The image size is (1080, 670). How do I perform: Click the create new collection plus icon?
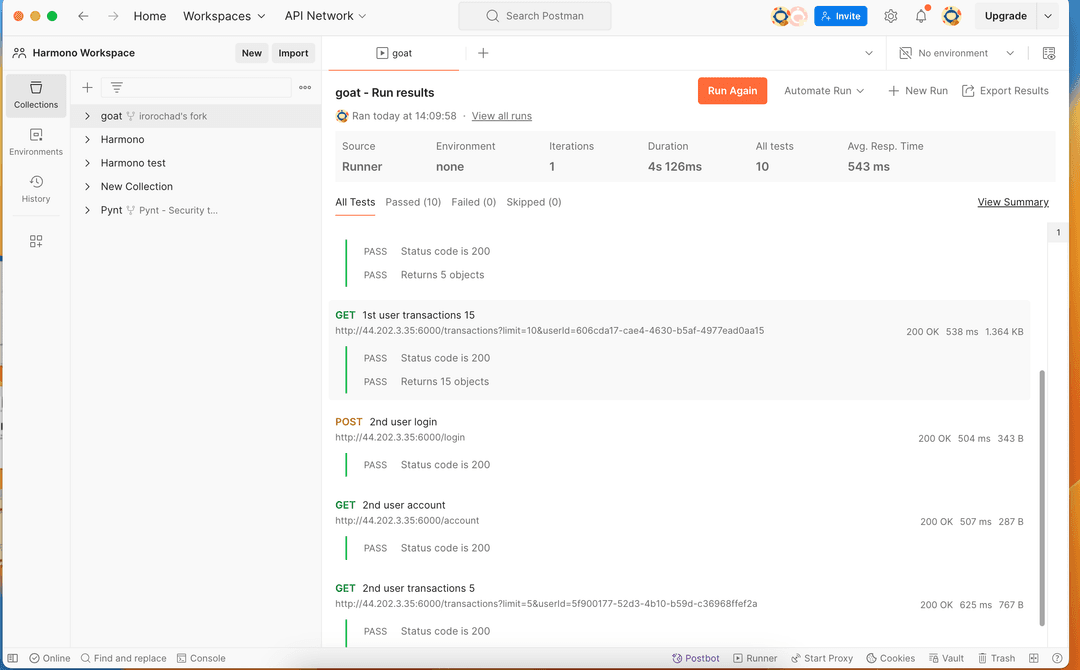[x=87, y=88]
